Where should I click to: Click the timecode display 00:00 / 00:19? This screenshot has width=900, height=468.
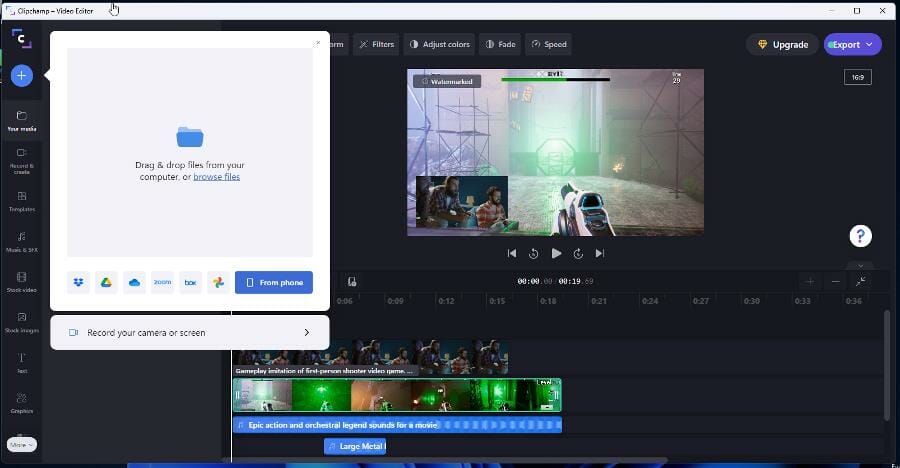click(555, 281)
